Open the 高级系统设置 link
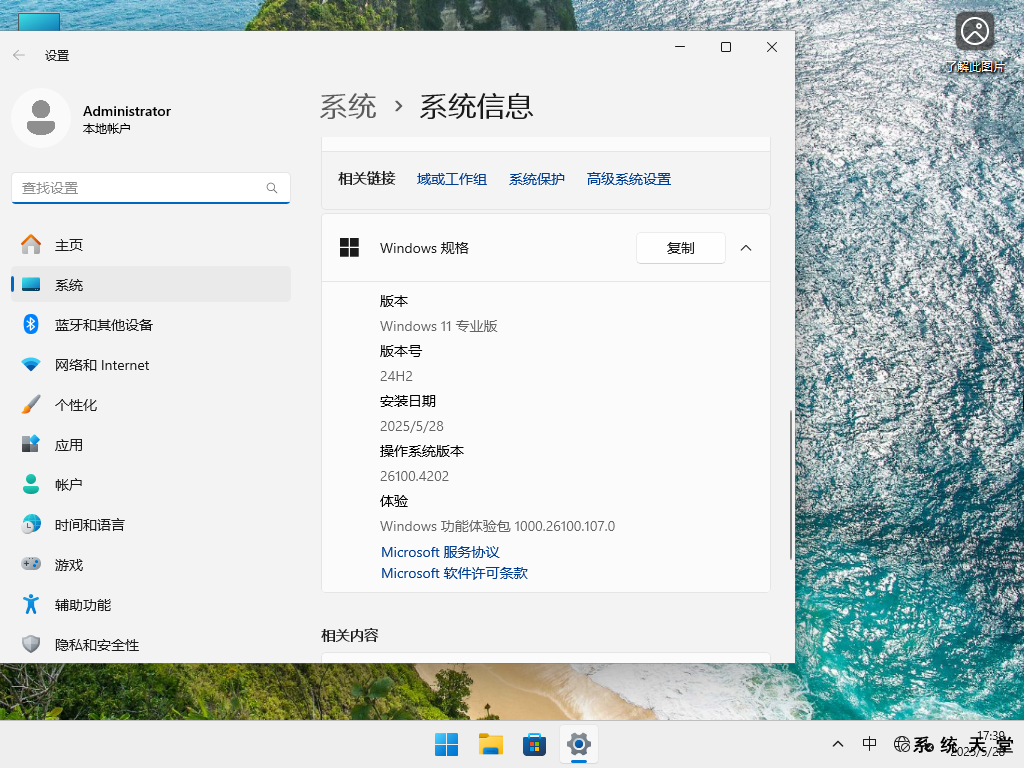 tap(629, 179)
